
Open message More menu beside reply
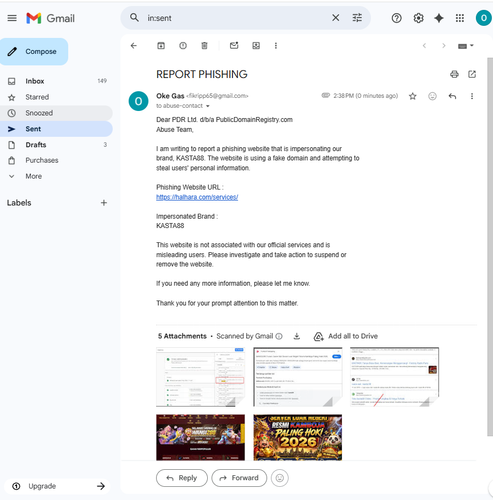point(472,96)
